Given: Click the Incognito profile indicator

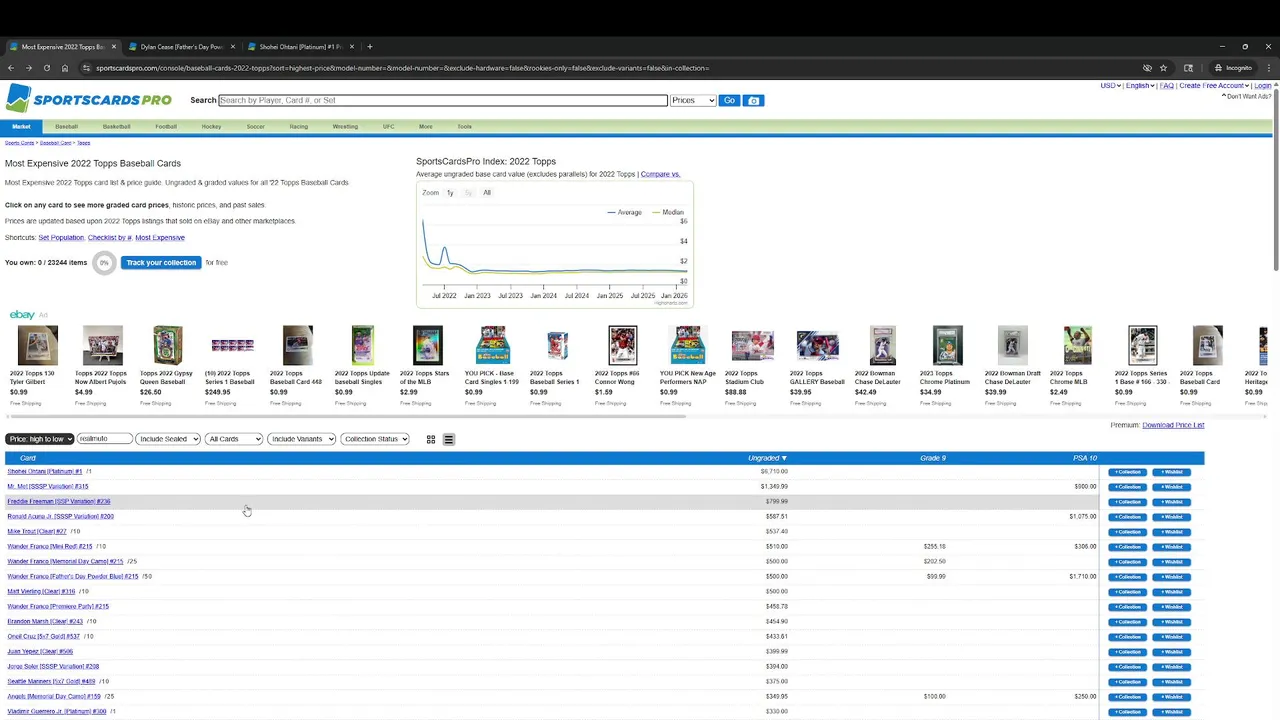Looking at the screenshot, I should tap(1232, 68).
